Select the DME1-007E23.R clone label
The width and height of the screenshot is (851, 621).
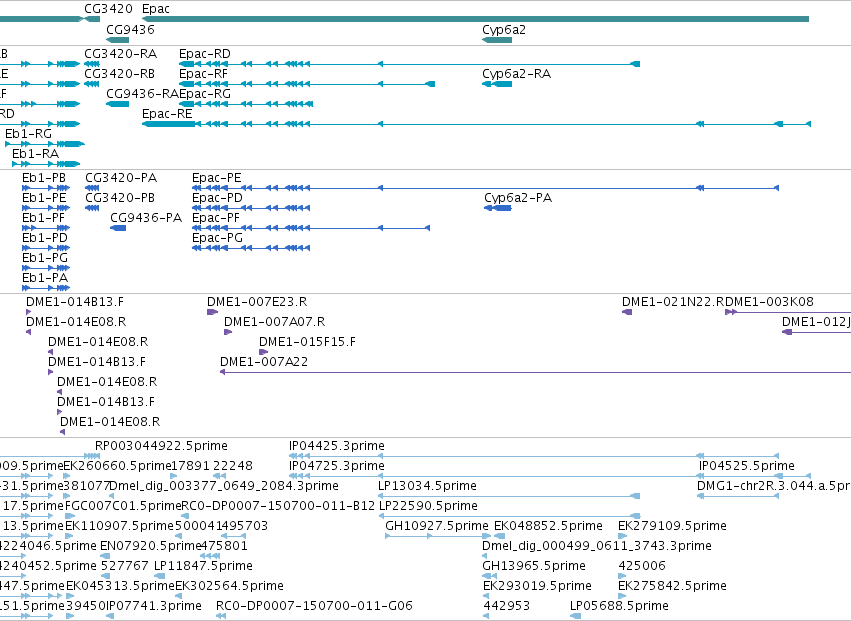click(257, 302)
